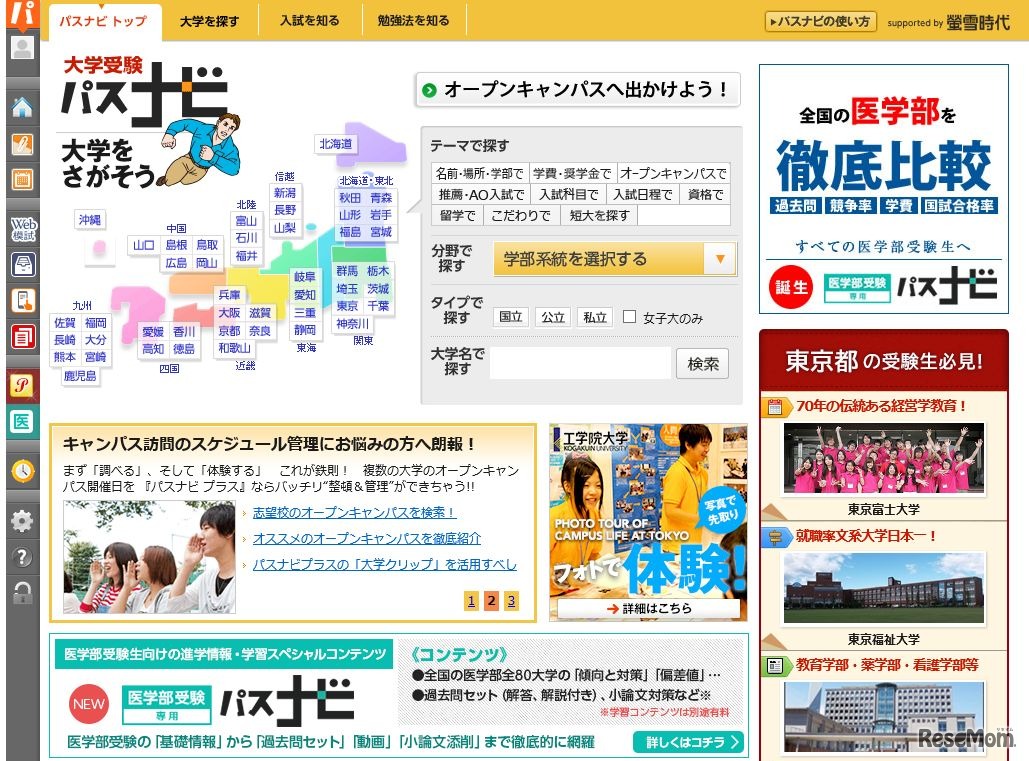Screen dimensions: 1029x761
Task: Open the red book icon in sidebar
Action: click(x=23, y=337)
